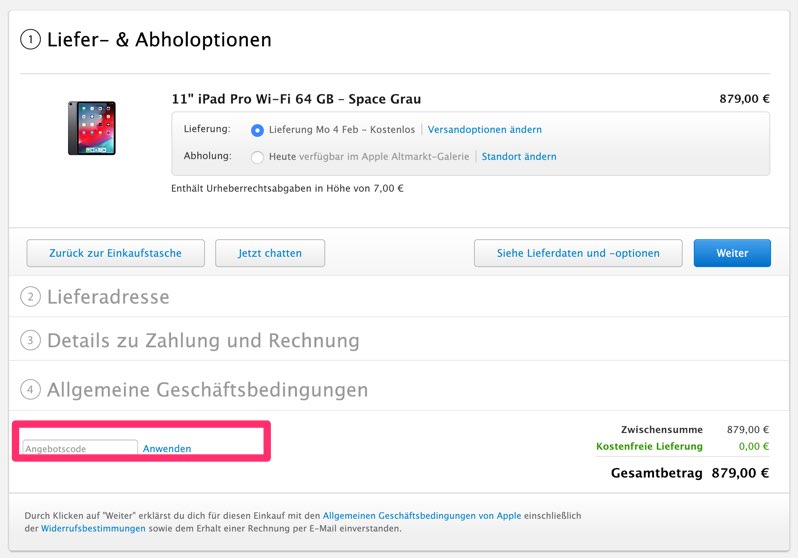This screenshot has height=558, width=800.
Task: Apply promo code via Anwenden link
Action: (167, 449)
